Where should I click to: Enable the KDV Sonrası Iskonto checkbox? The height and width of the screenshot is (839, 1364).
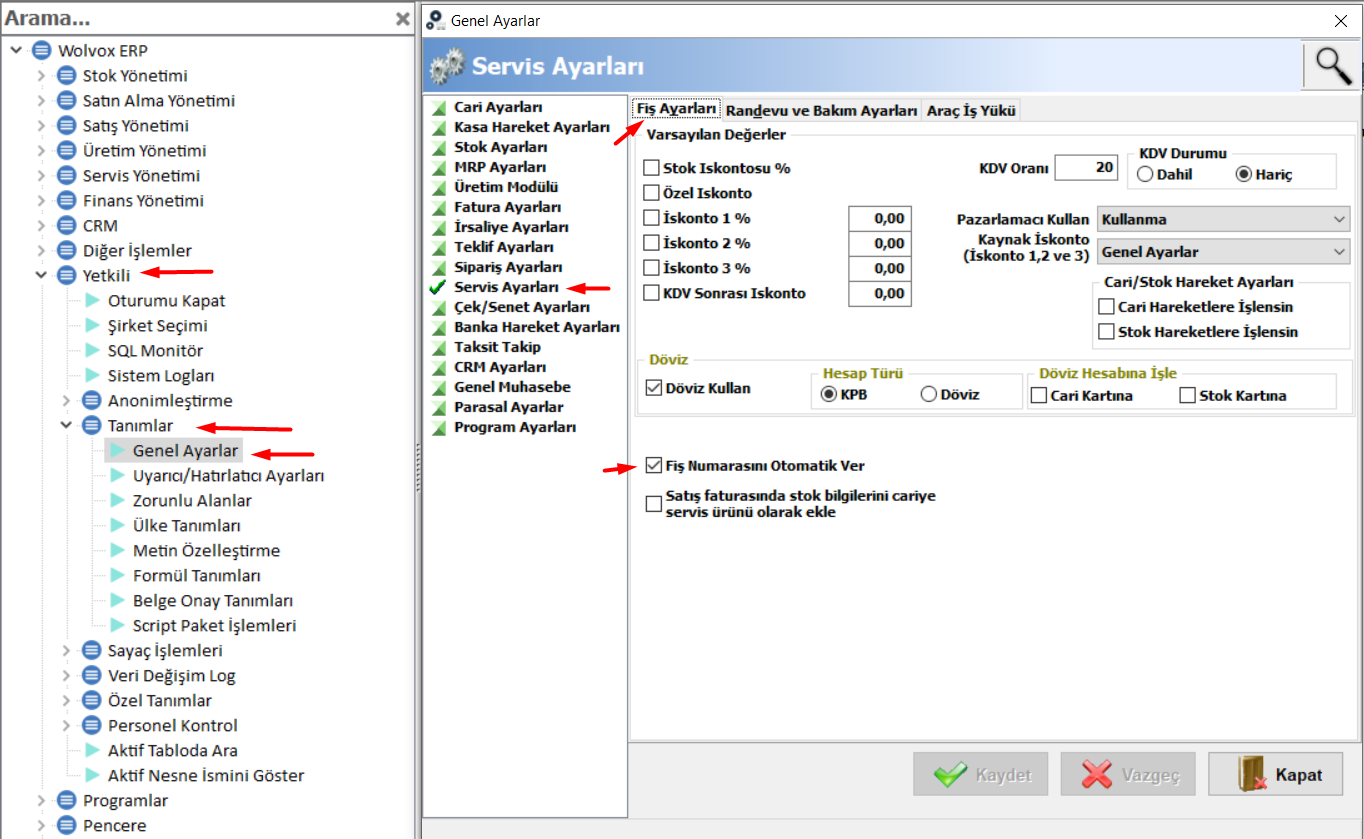[x=652, y=293]
